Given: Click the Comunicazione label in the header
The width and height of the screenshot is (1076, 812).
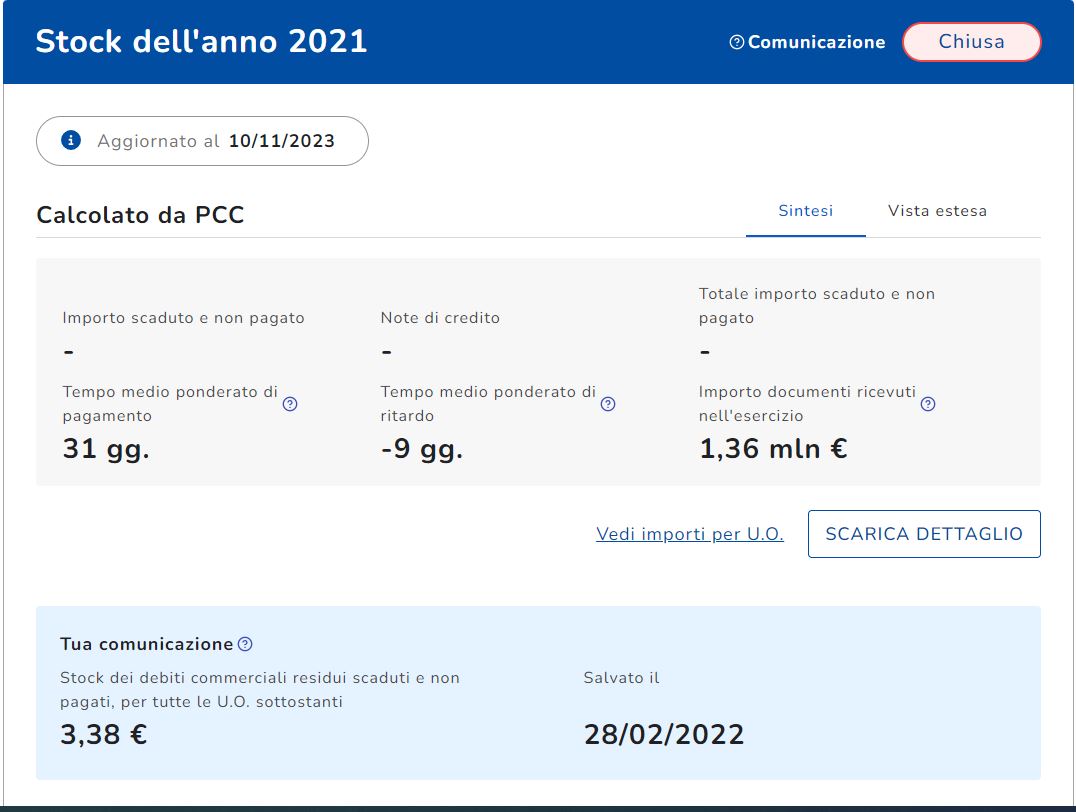Looking at the screenshot, I should click(x=816, y=42).
